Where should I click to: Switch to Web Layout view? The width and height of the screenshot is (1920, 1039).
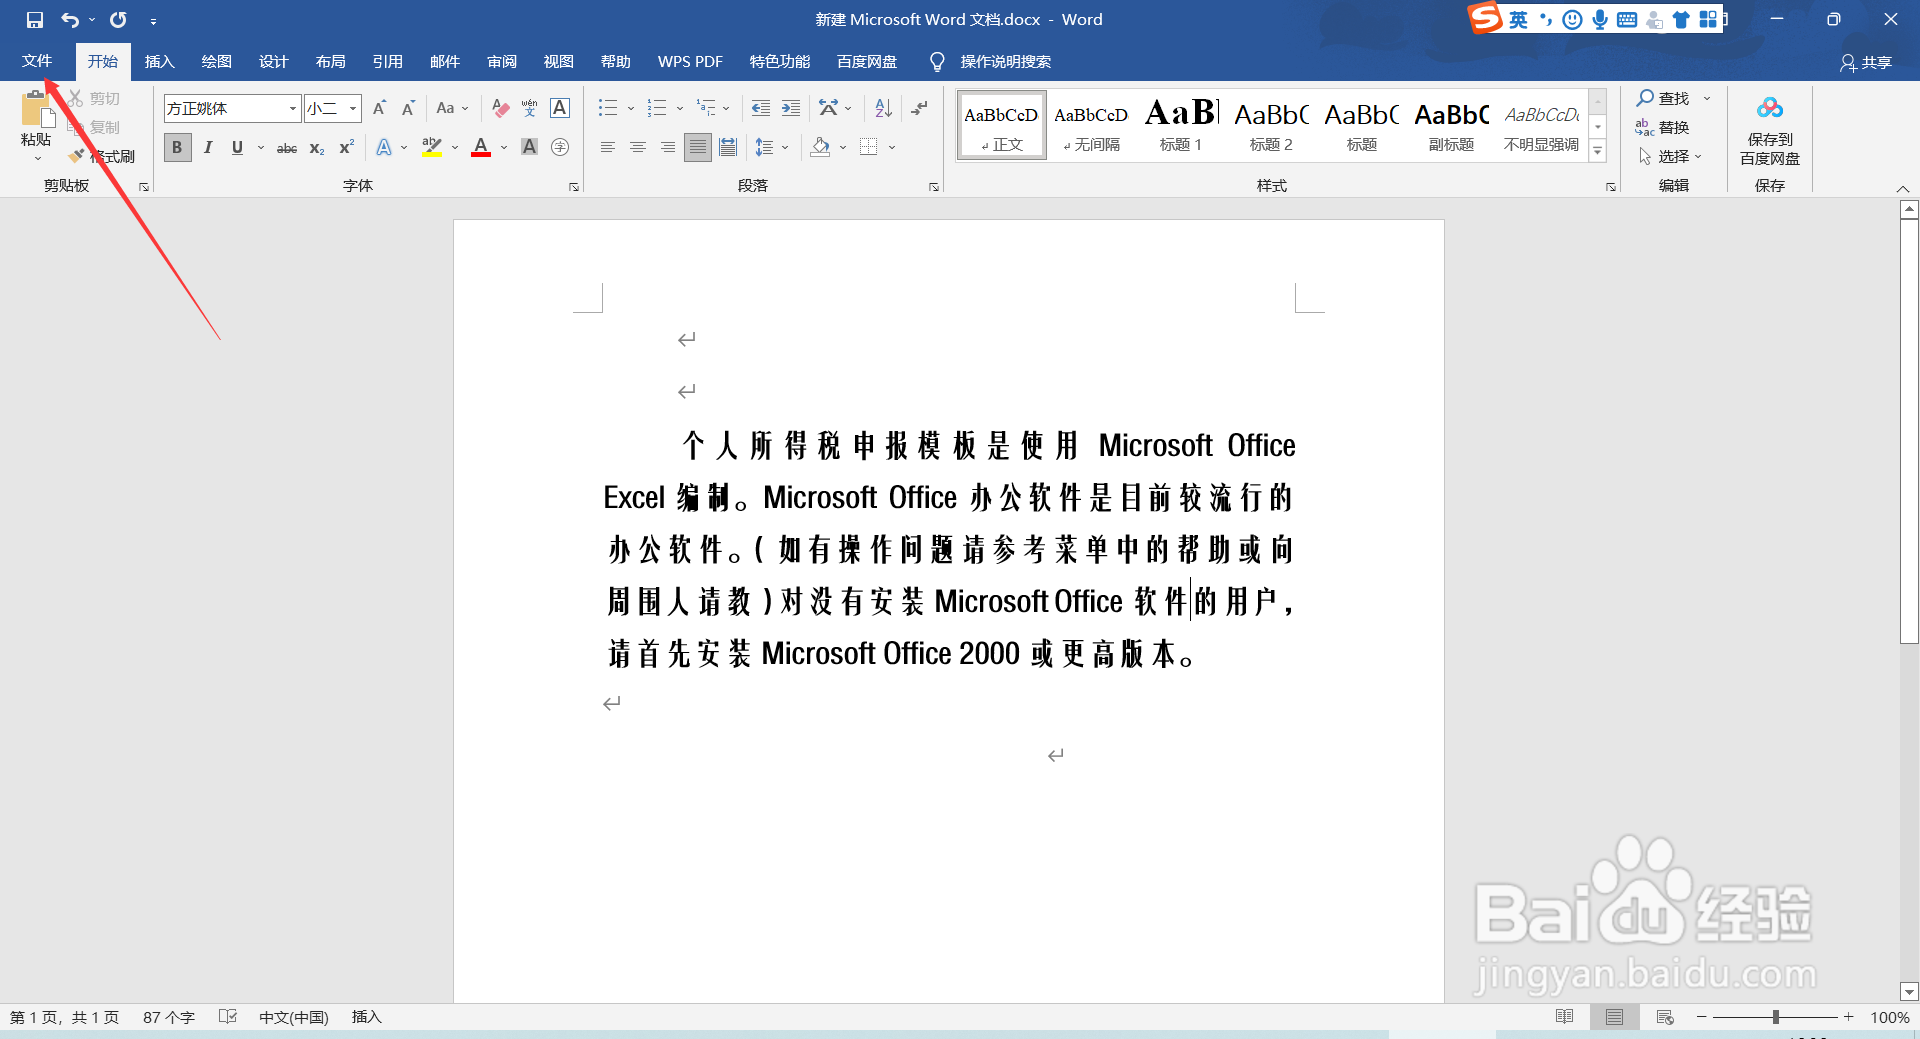[x=1665, y=1017]
